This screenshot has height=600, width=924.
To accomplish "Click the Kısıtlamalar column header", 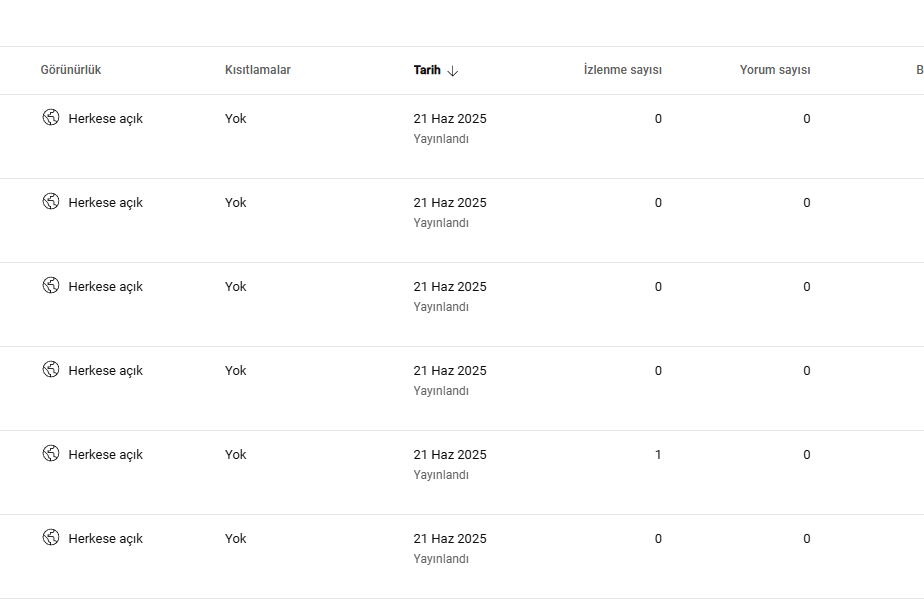I will click(258, 70).
